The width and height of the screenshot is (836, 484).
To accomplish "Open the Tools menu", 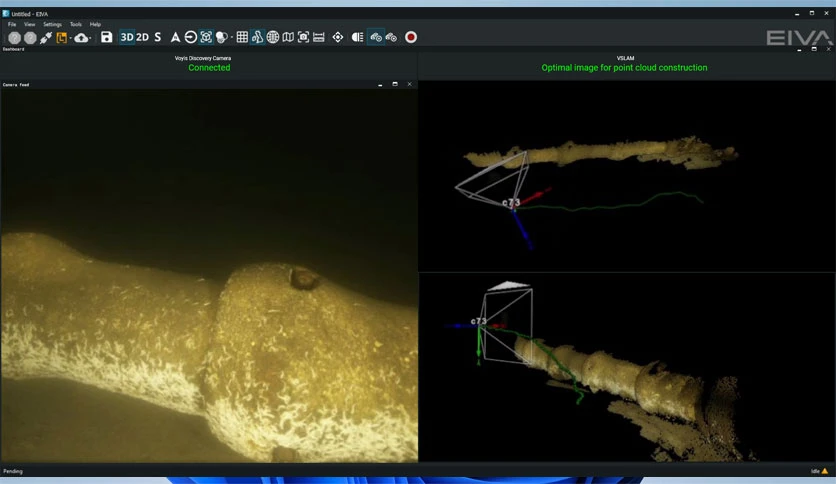I will (76, 25).
